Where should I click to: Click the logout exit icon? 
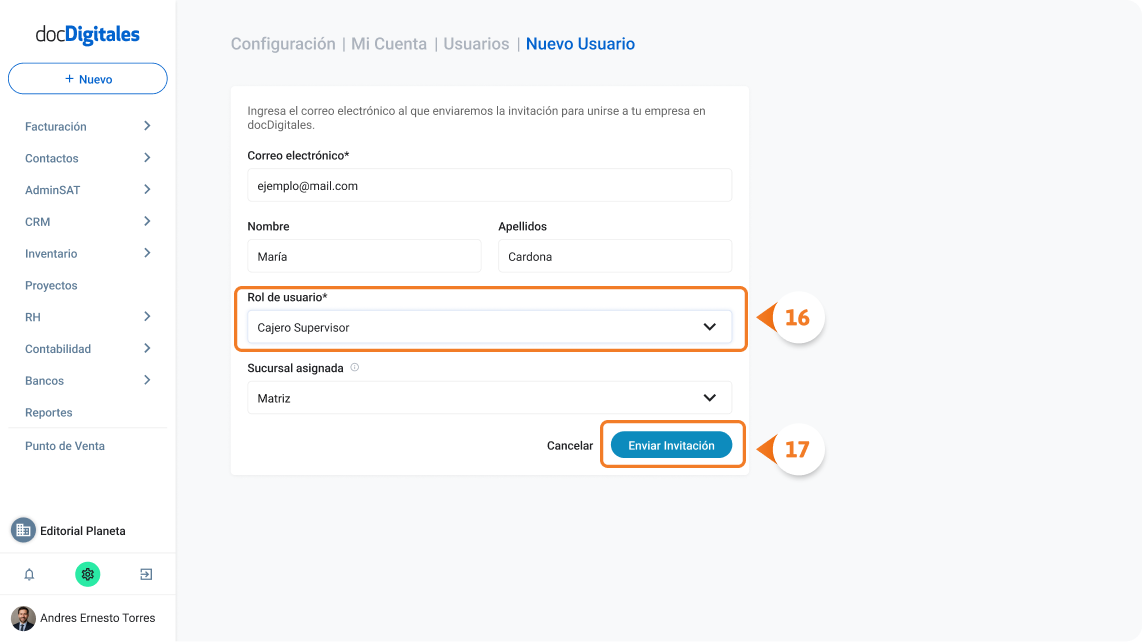click(146, 575)
